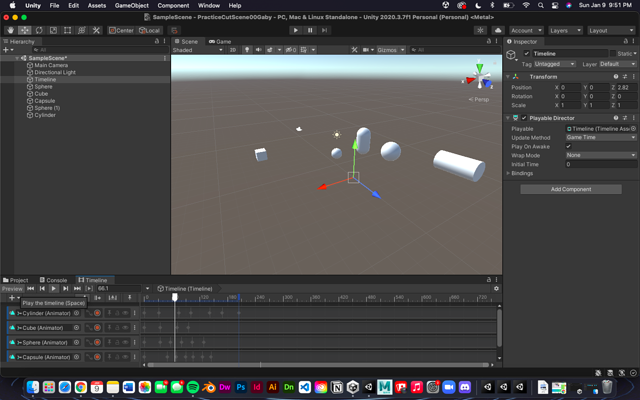Toggle Timeline object active checkbox
Image resolution: width=640 pixels, height=400 pixels.
pyautogui.click(x=527, y=53)
